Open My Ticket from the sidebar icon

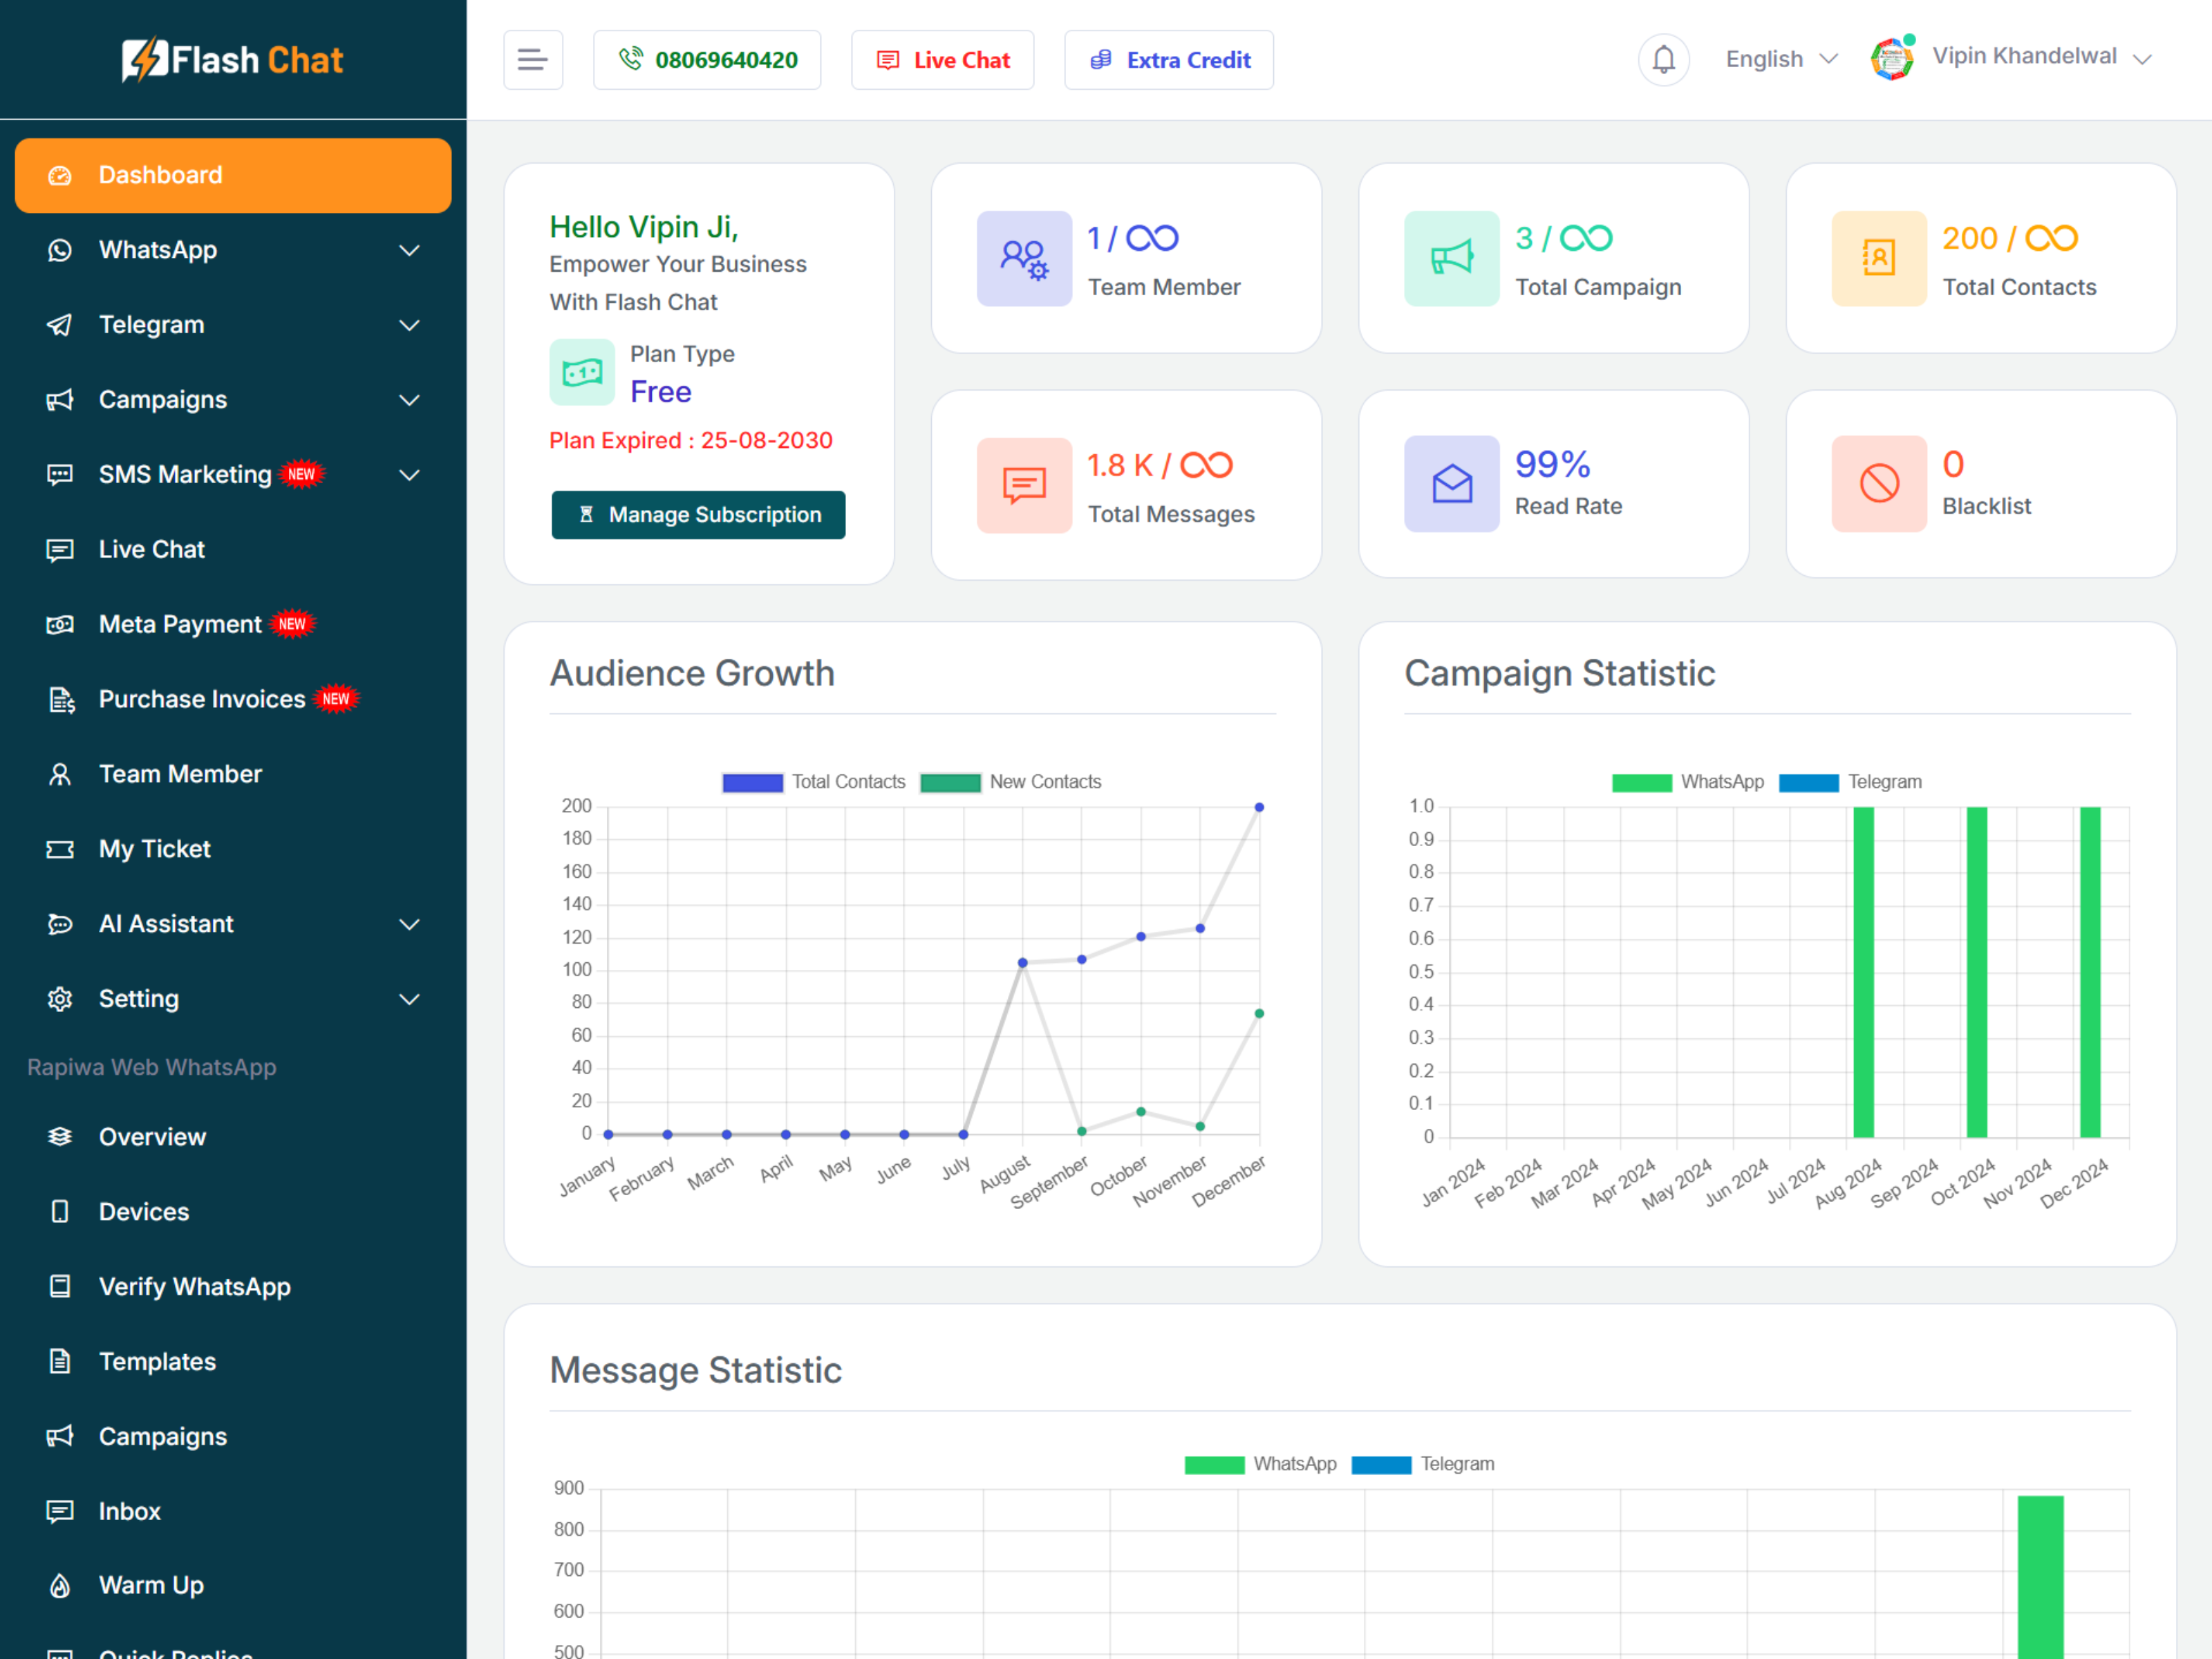click(x=60, y=849)
